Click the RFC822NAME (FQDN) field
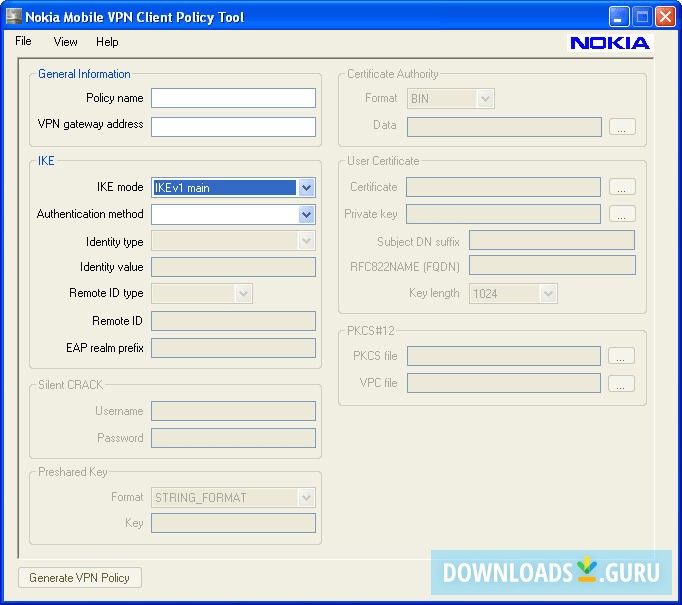Screen dimensions: 682x605 click(552, 265)
